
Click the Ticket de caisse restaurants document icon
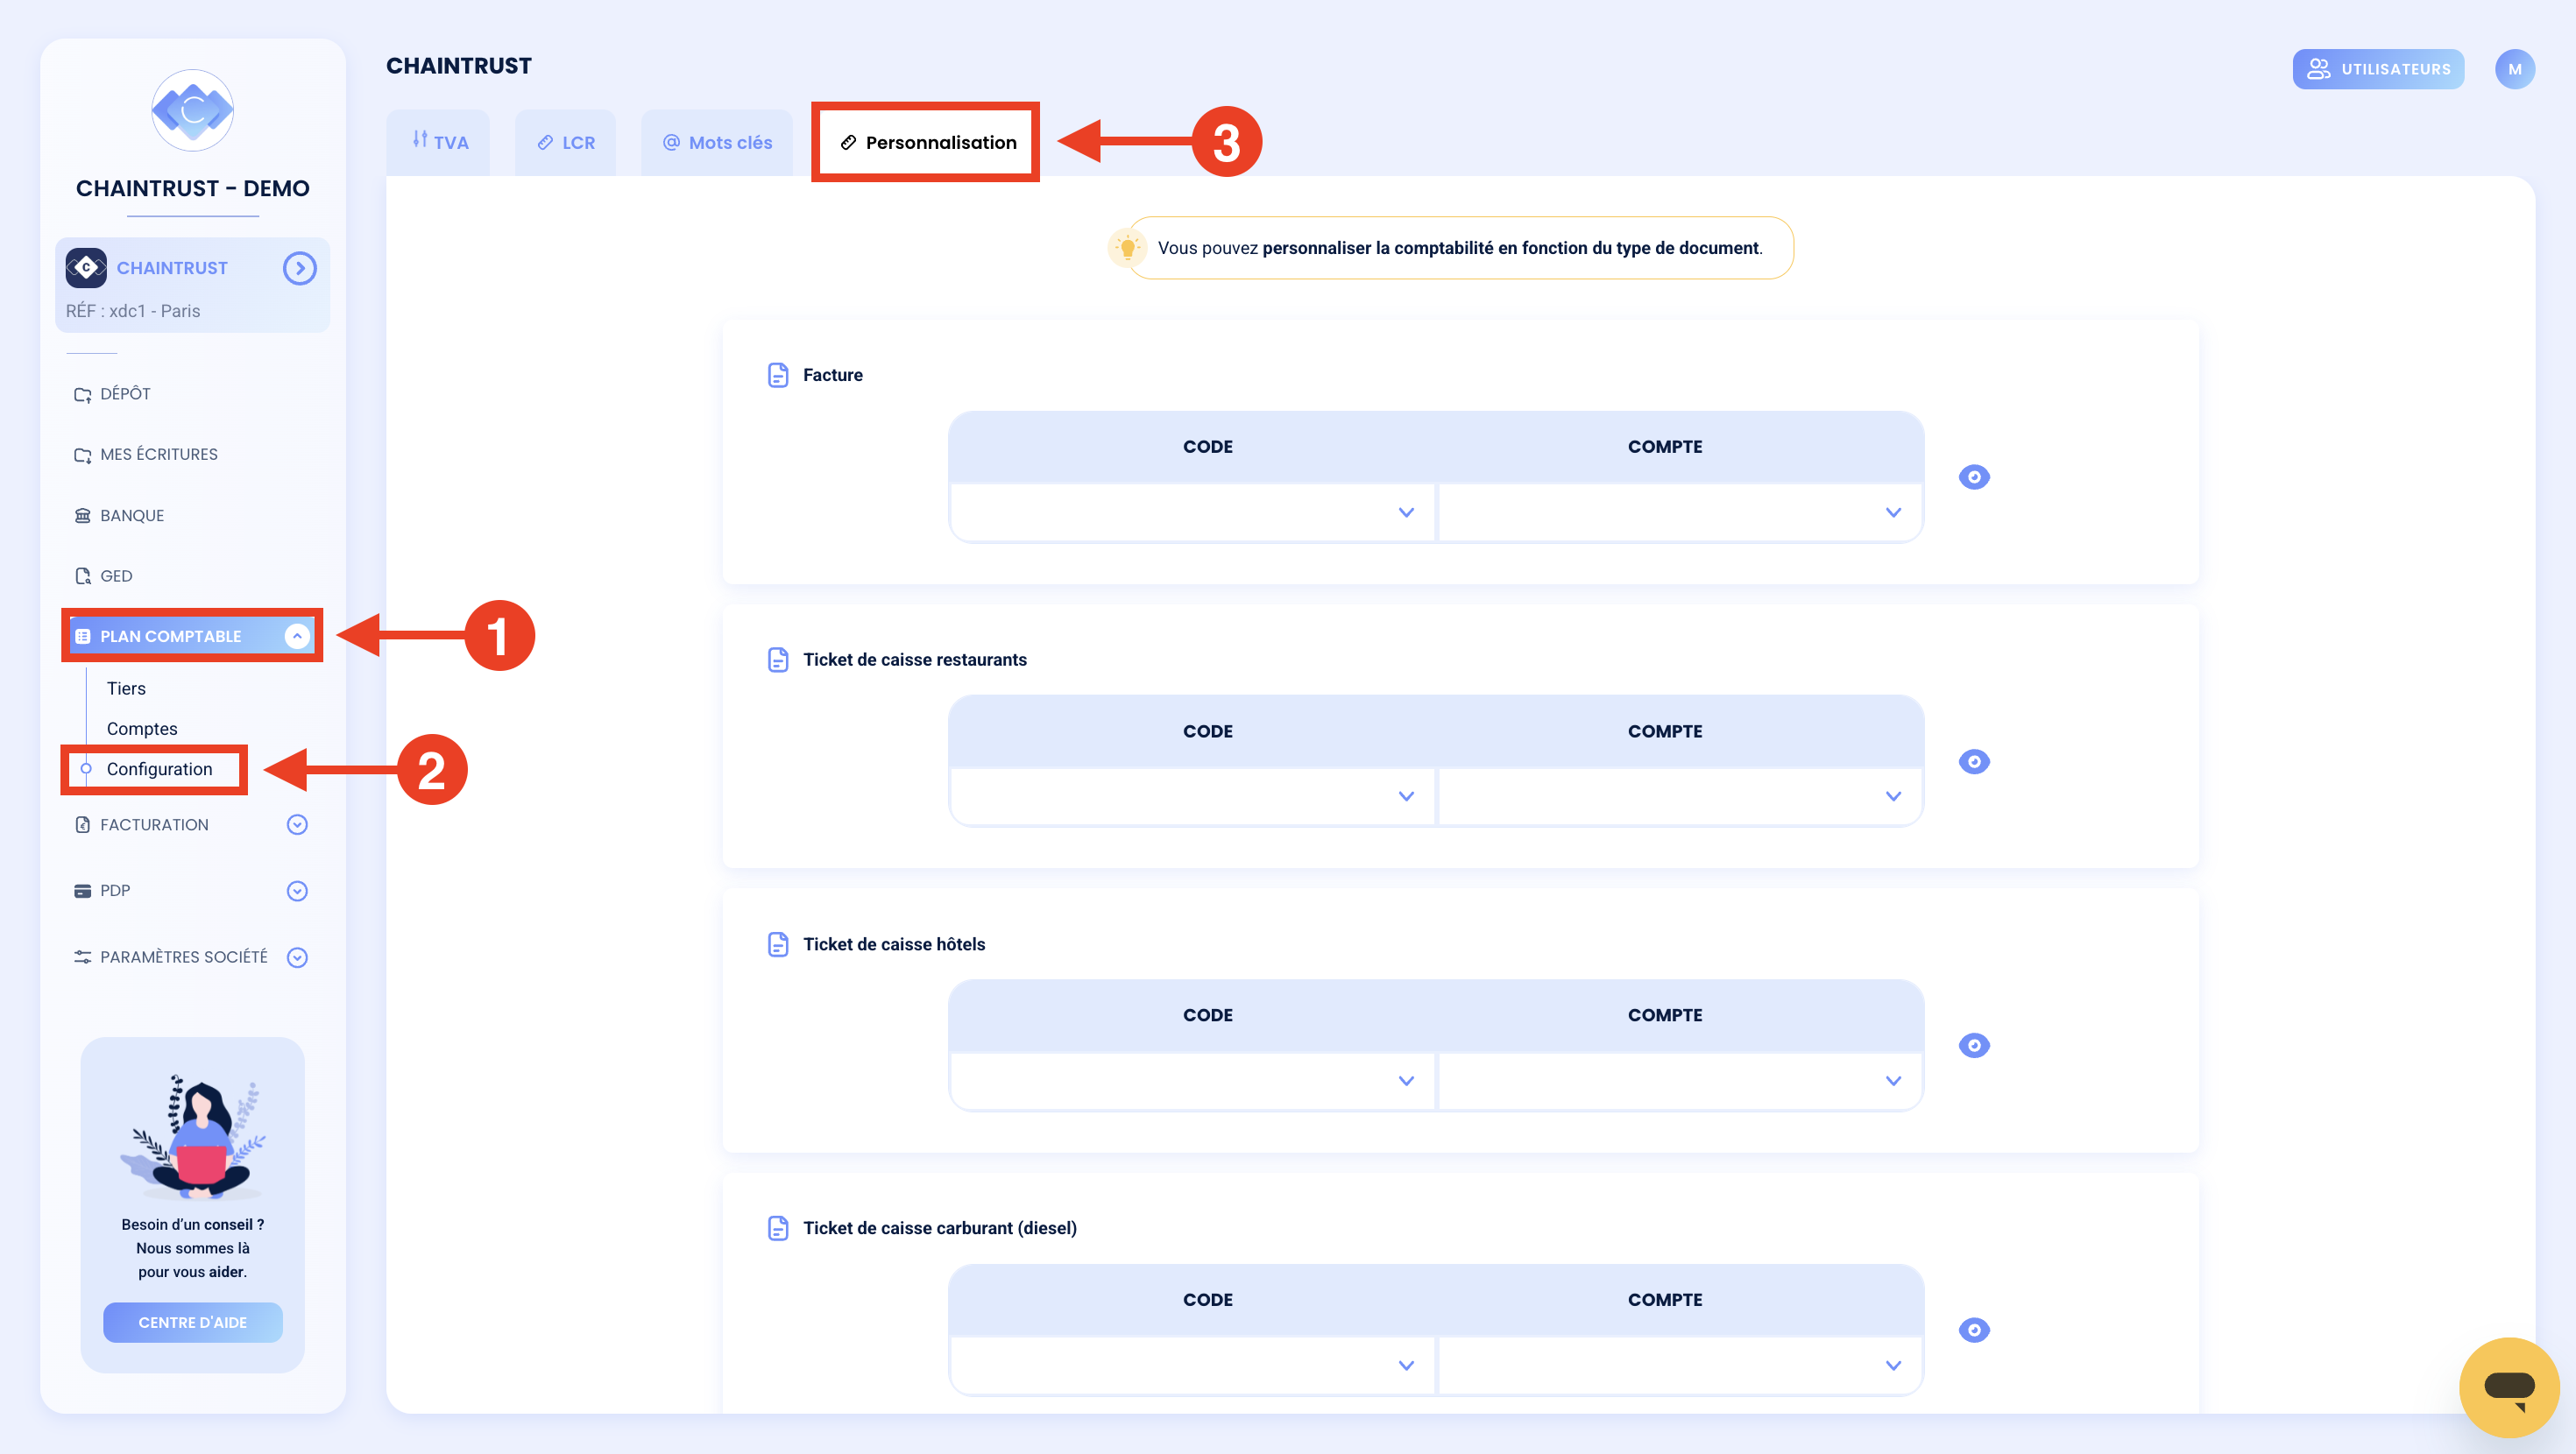[778, 660]
